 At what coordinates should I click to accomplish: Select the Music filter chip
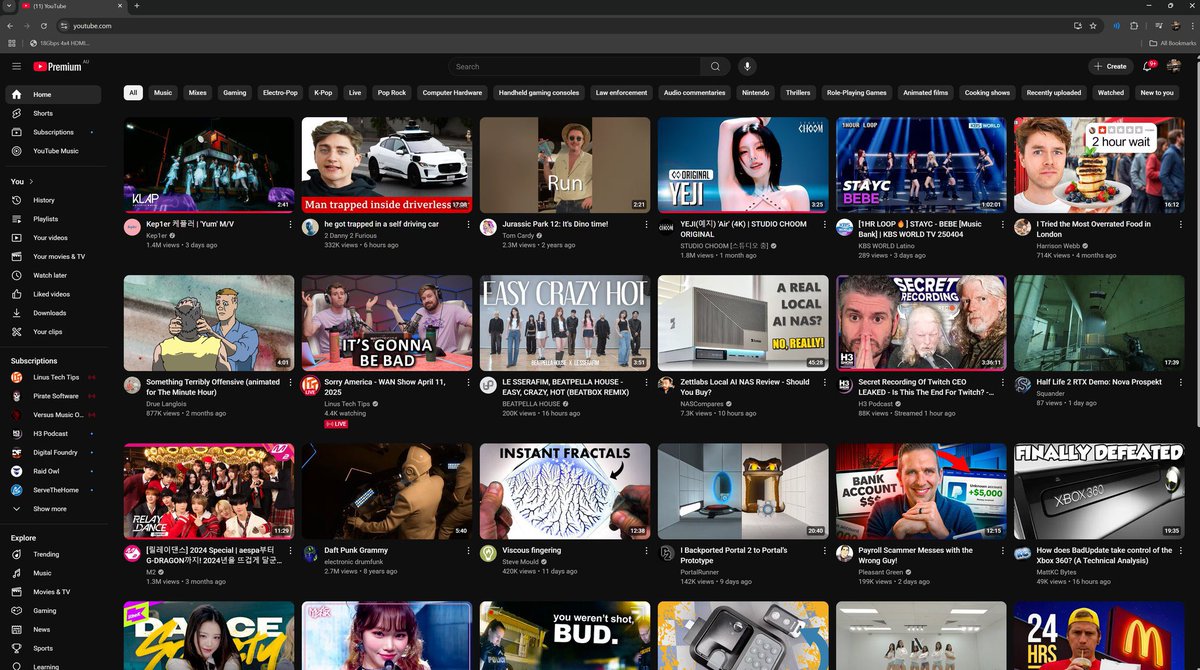pyautogui.click(x=163, y=93)
